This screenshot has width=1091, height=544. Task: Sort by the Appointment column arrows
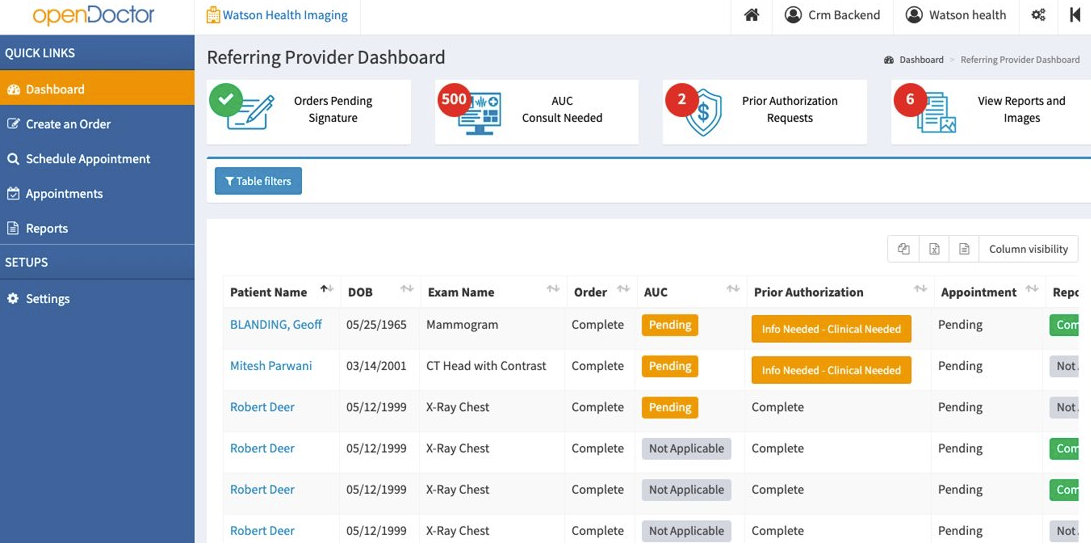pyautogui.click(x=1032, y=289)
